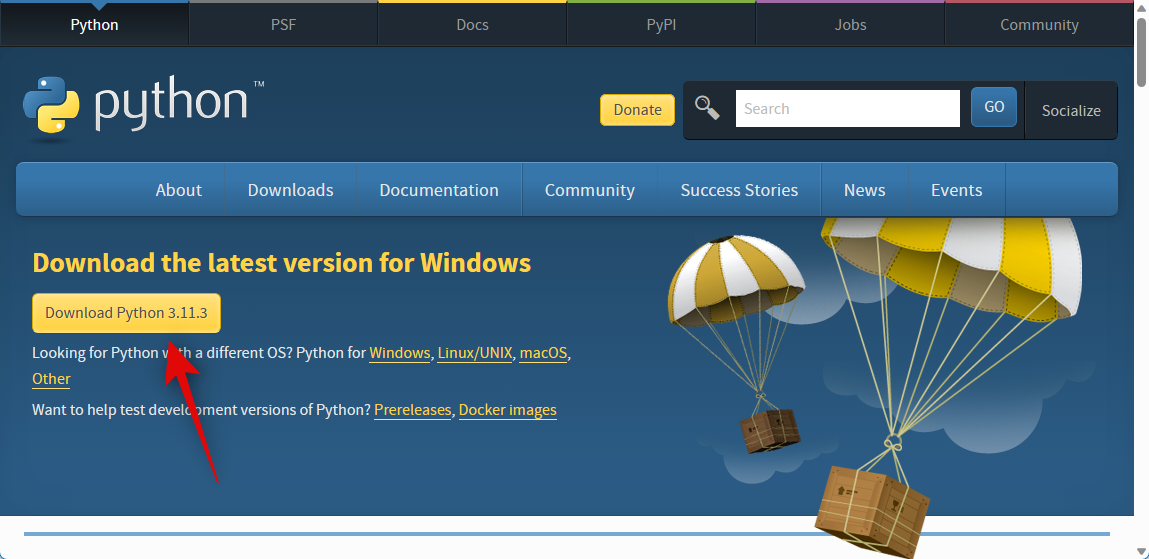Image resolution: width=1149 pixels, height=559 pixels.
Task: Open the Prereleases link
Action: click(413, 410)
